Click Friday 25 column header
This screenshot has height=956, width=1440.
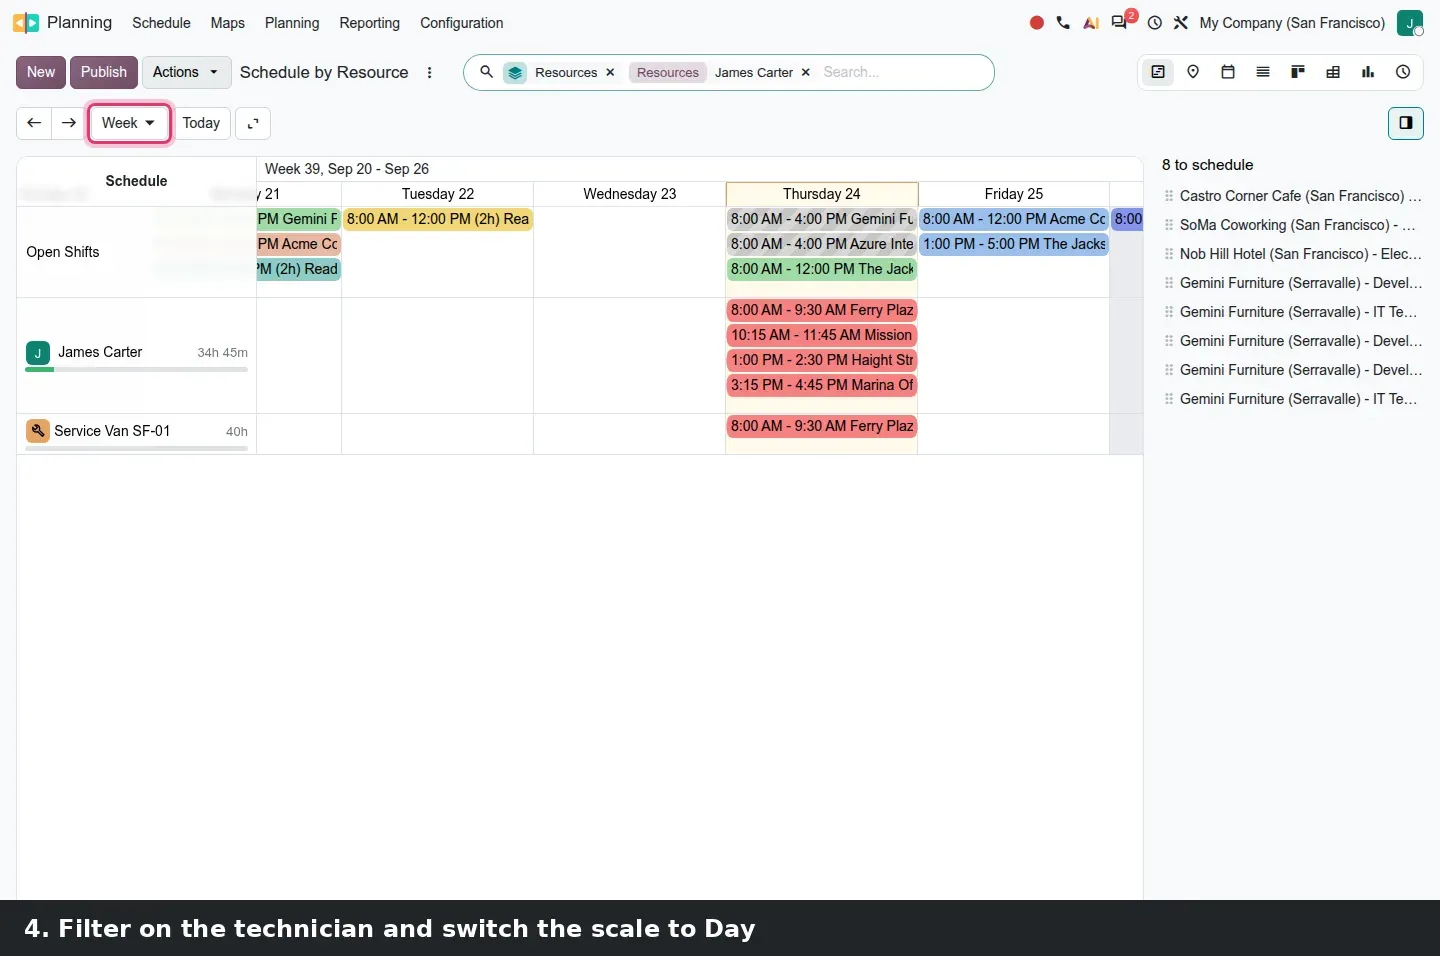[x=1014, y=194]
